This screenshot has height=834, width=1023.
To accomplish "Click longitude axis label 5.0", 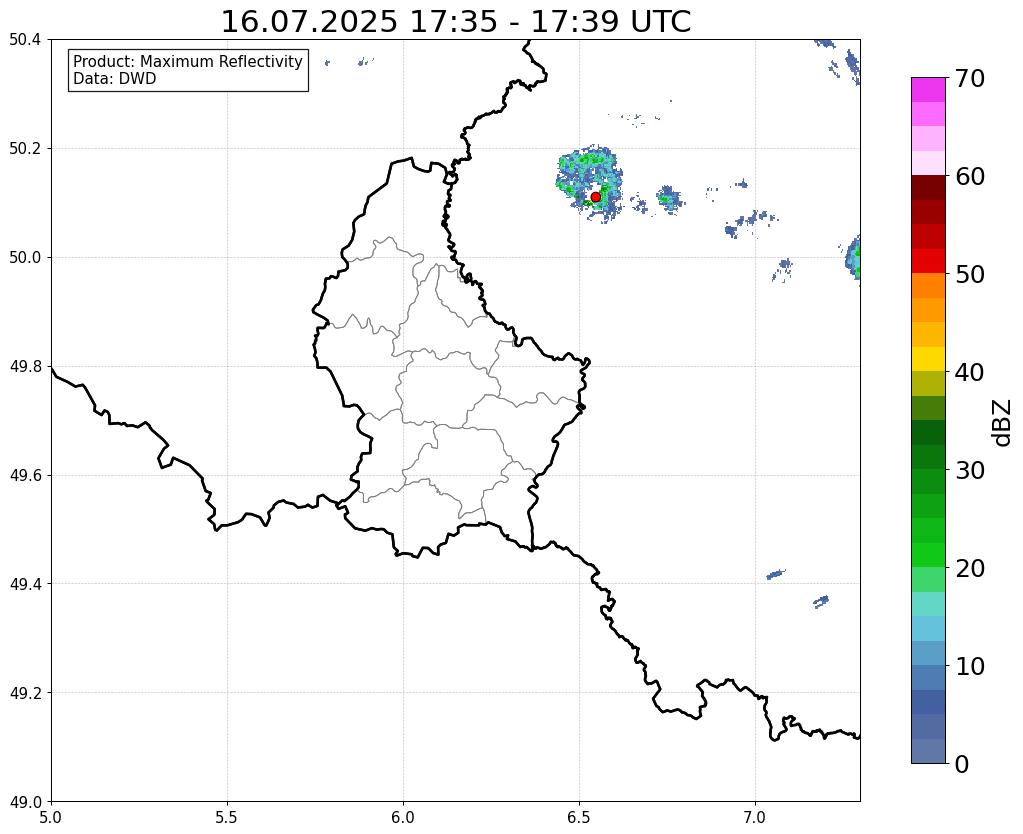I will point(51,818).
